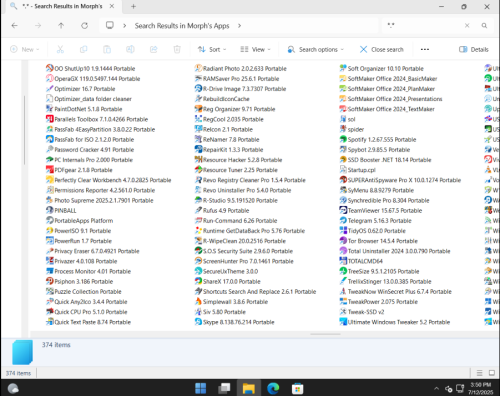Expand the chevron after Morph's Apps breadcrumb
The width and height of the screenshot is (500, 396).
pos(239,26)
